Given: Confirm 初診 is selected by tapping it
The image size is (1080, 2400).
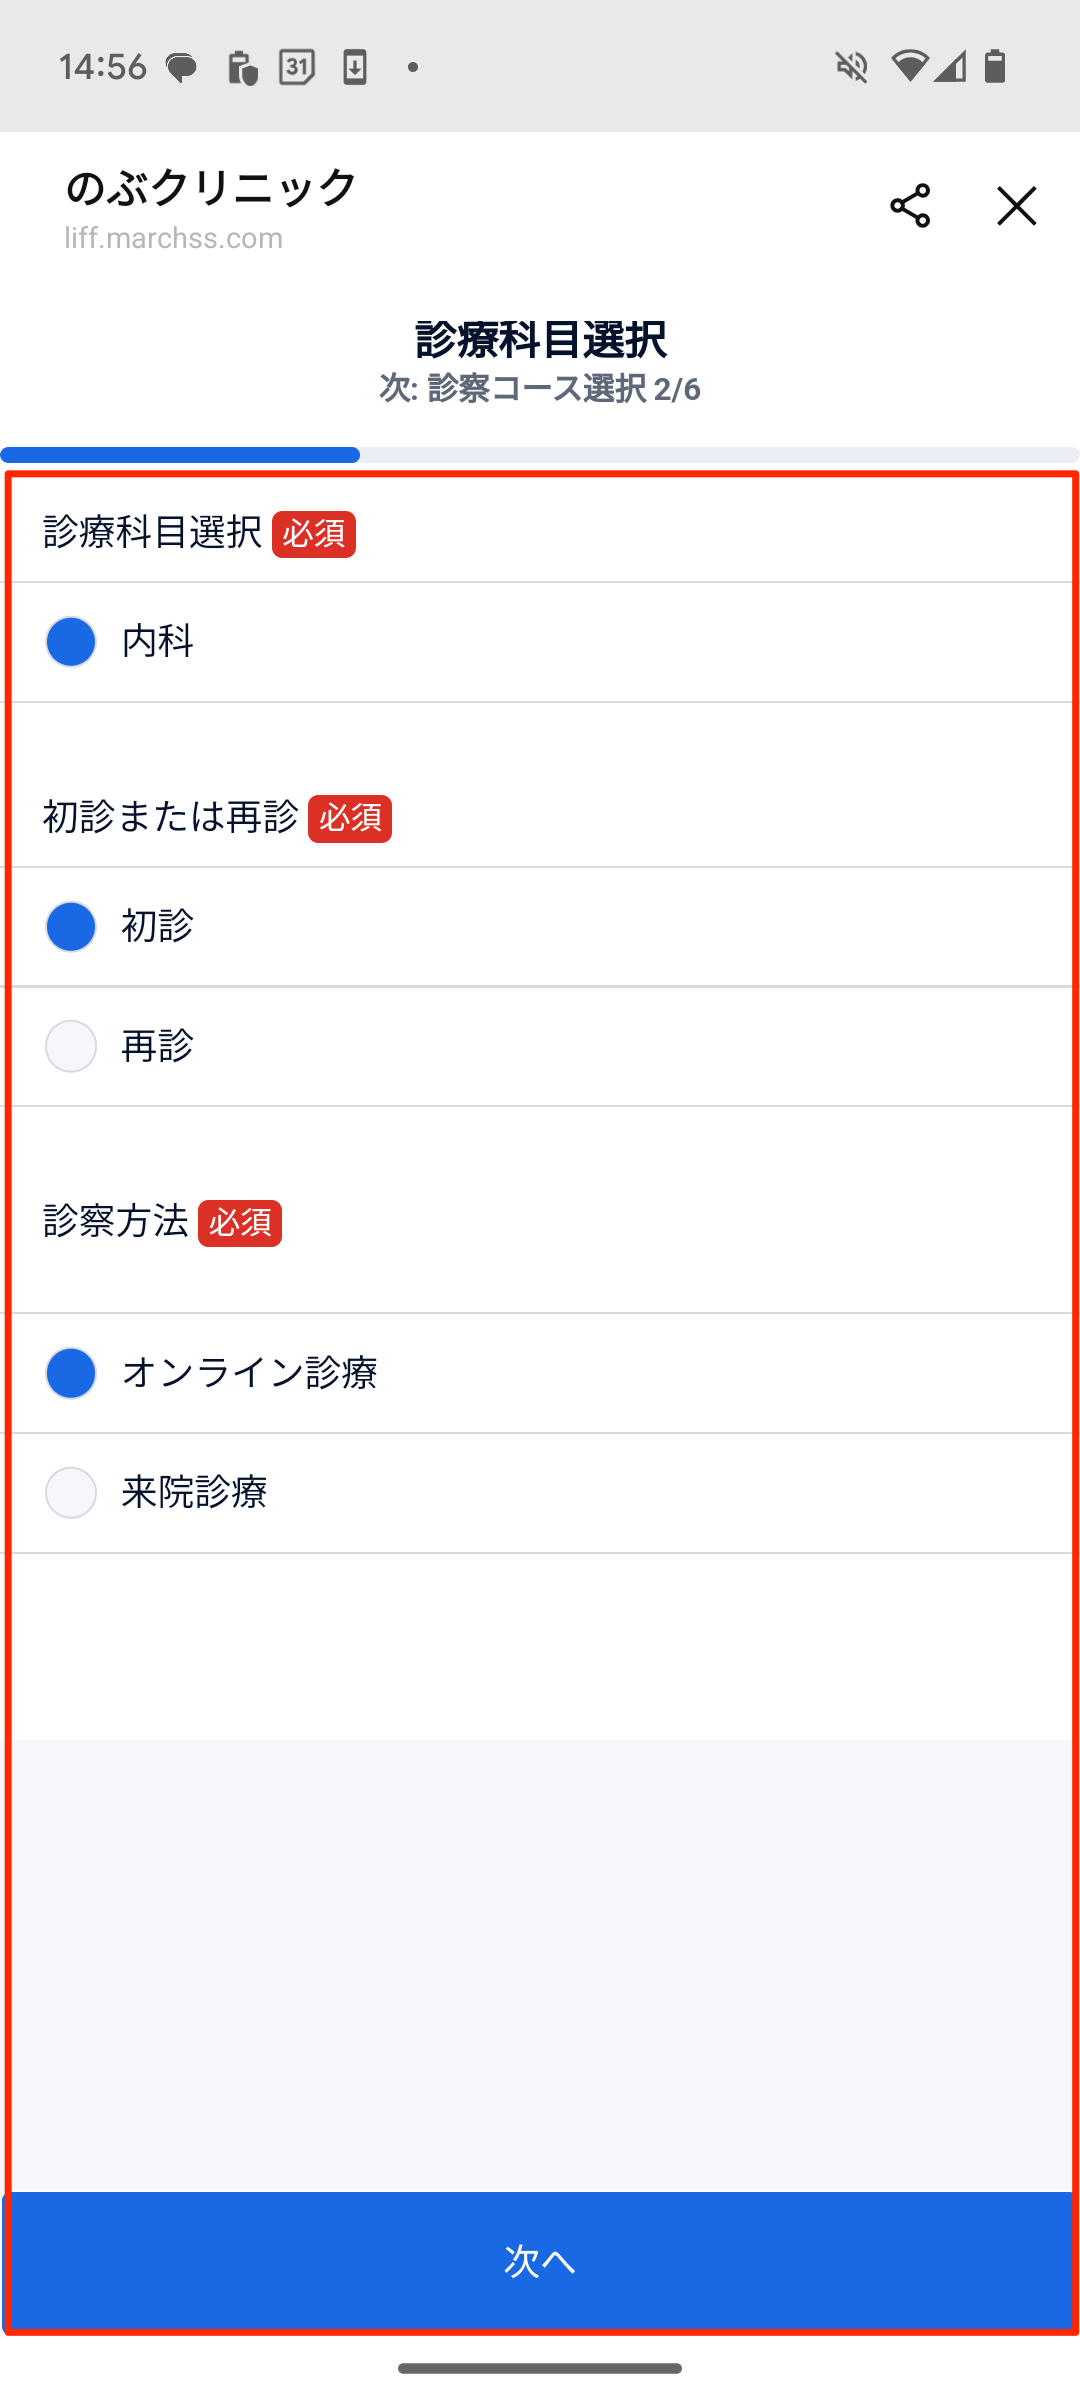Looking at the screenshot, I should click(70, 926).
